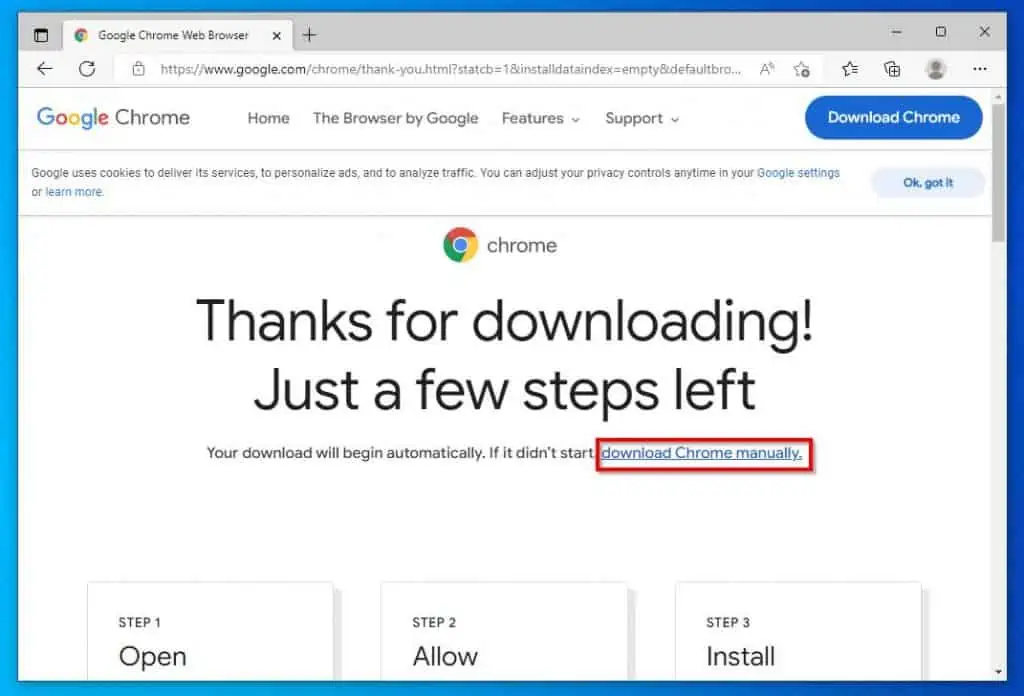1024x696 pixels.
Task: Click the Download Chrome button
Action: point(893,118)
